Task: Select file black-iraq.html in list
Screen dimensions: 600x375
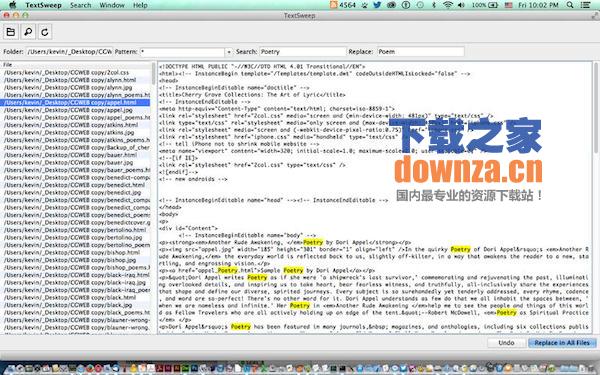Action: (x=75, y=275)
